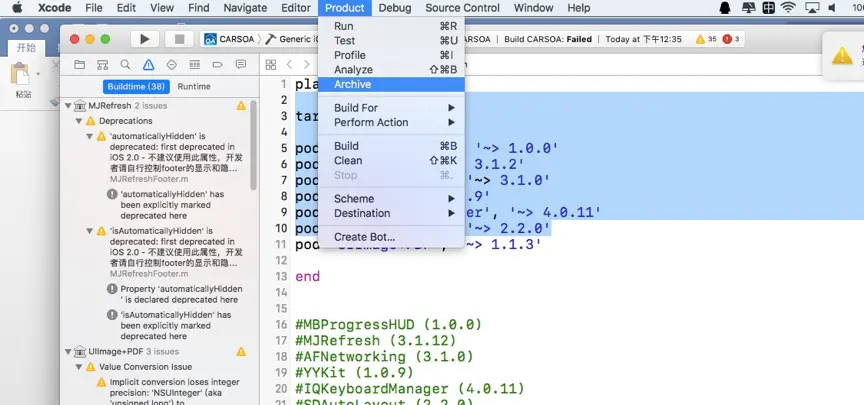
Task: Click the AirPlay display icon in menu bar
Action: coord(812,8)
